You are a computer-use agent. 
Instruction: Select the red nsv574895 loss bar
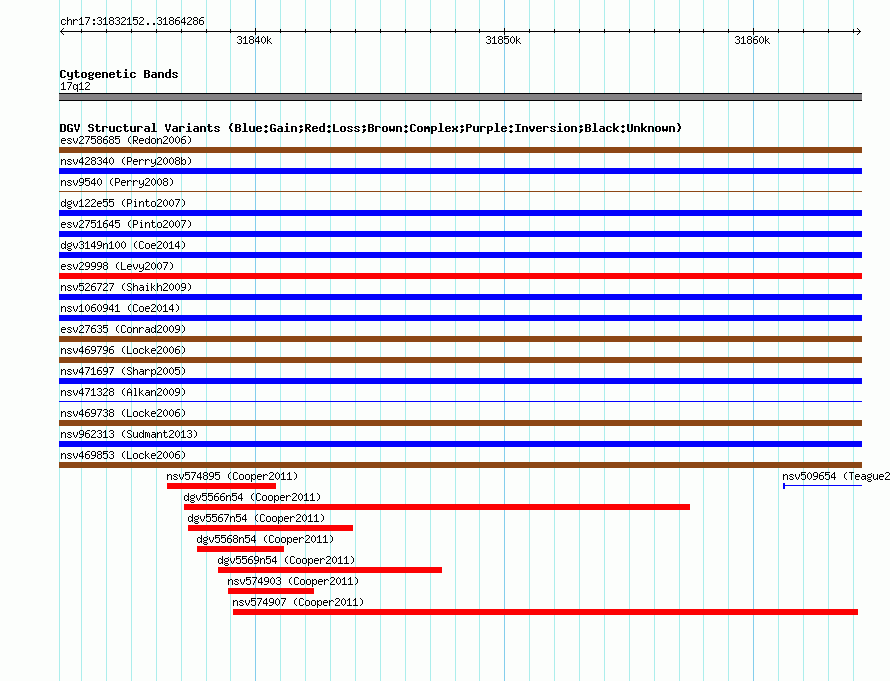221,486
